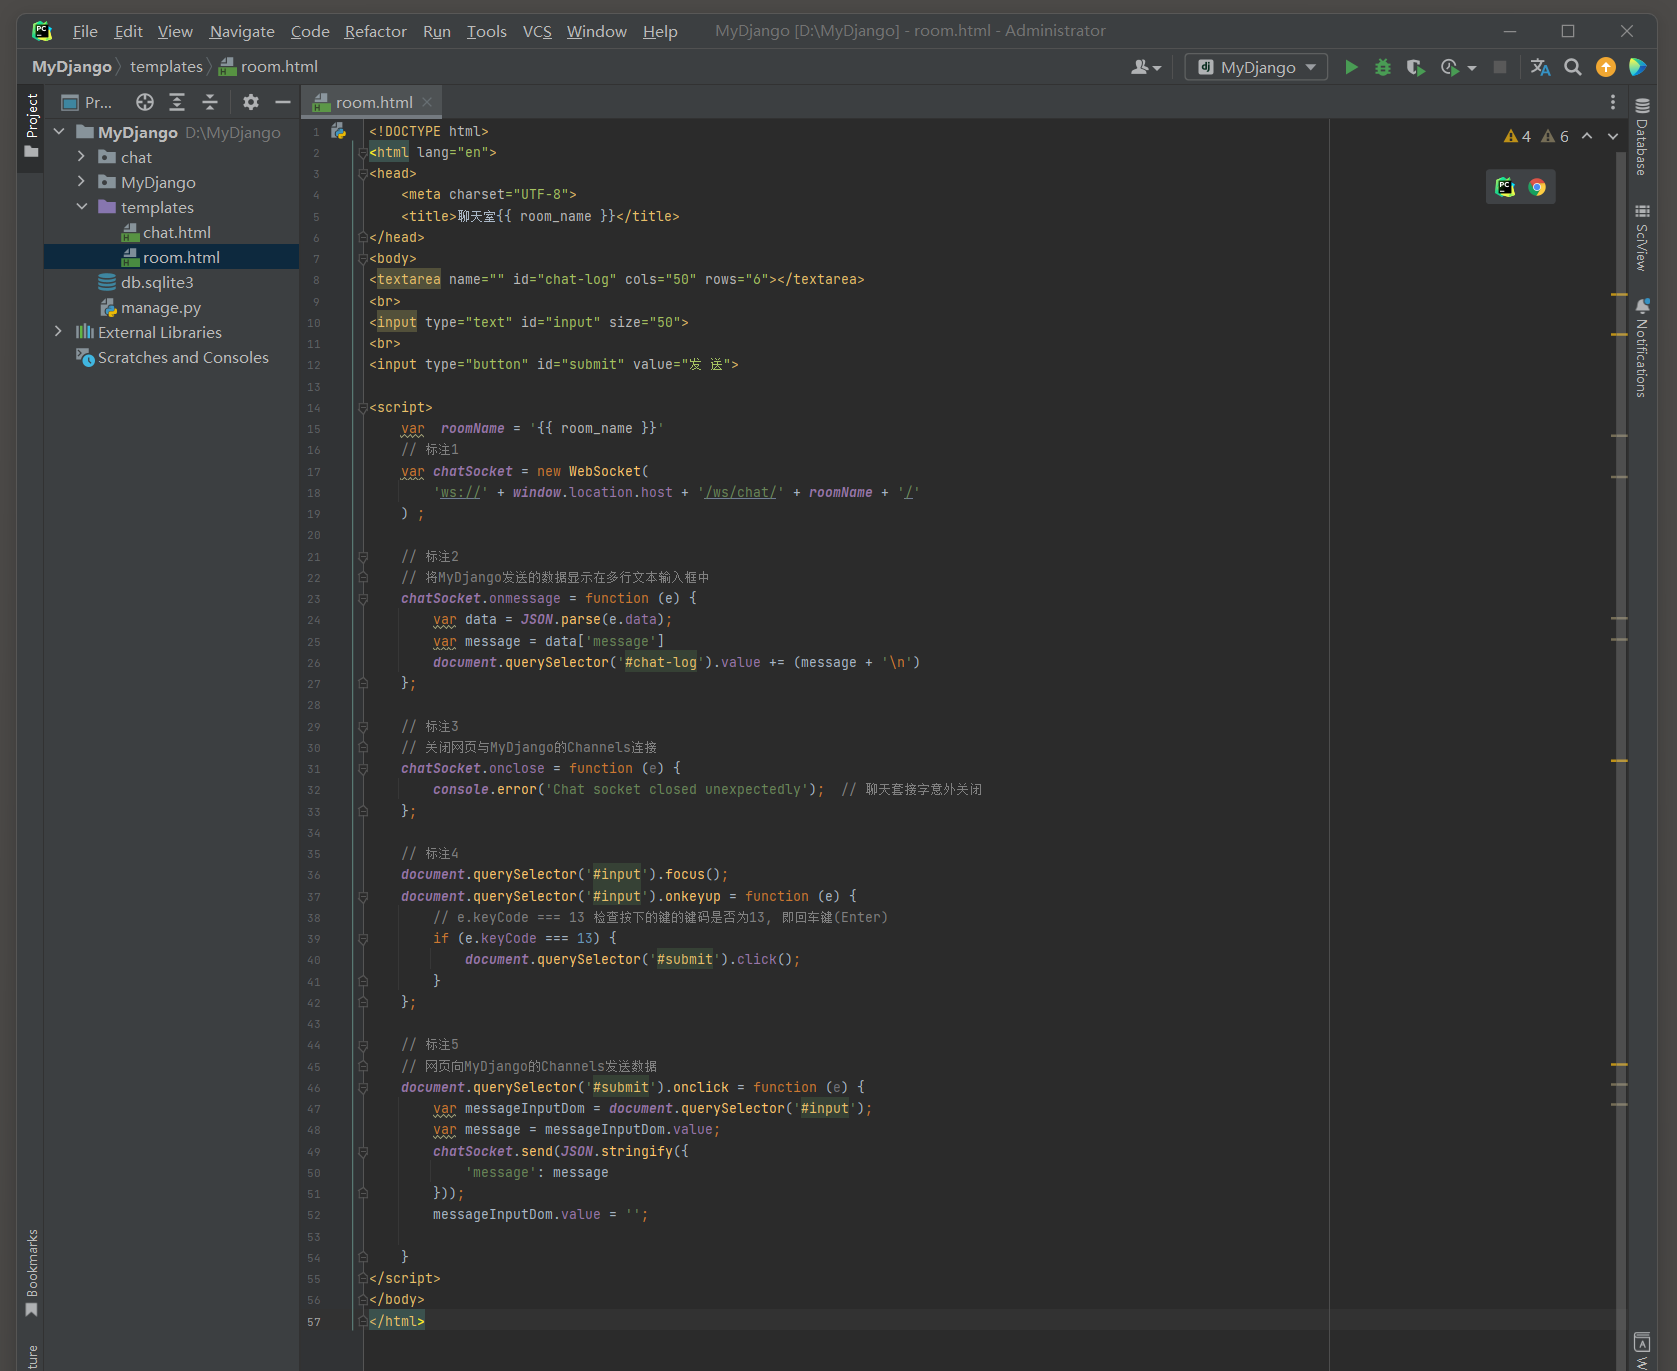Open the Bookmarks tool window
Viewport: 1677px width, 1371px height.
click(x=32, y=1273)
